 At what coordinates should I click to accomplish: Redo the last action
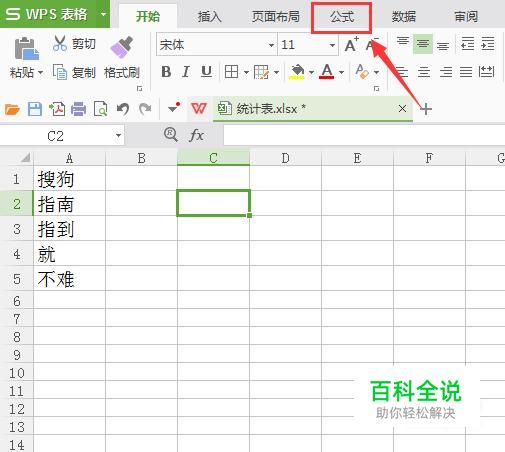145,109
